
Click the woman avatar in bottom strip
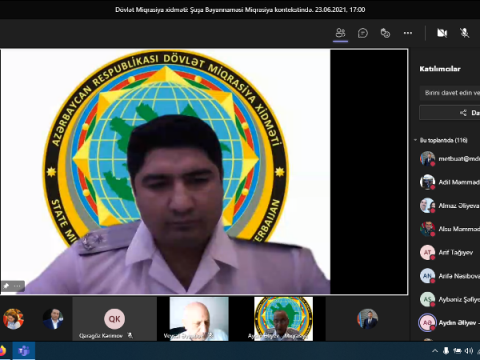tap(13, 319)
